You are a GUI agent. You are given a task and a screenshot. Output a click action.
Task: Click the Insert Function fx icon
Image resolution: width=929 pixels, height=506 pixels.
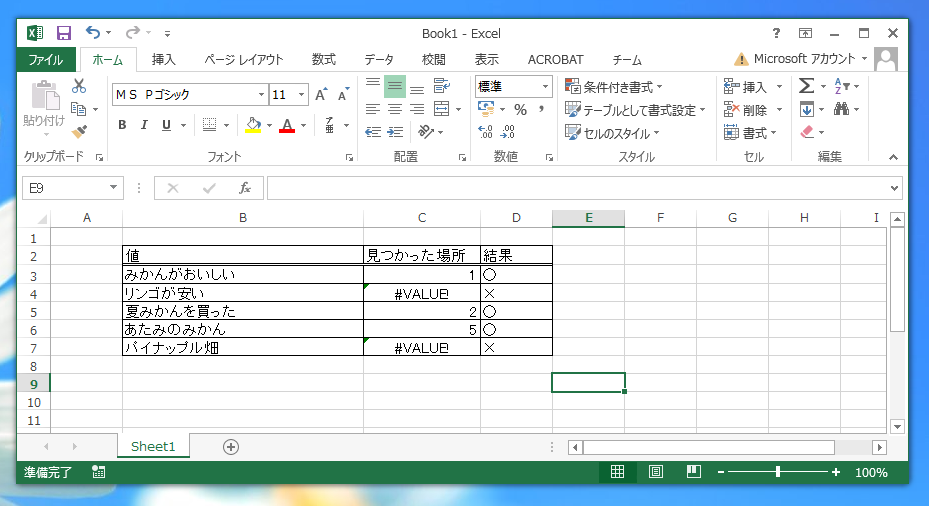[x=245, y=188]
